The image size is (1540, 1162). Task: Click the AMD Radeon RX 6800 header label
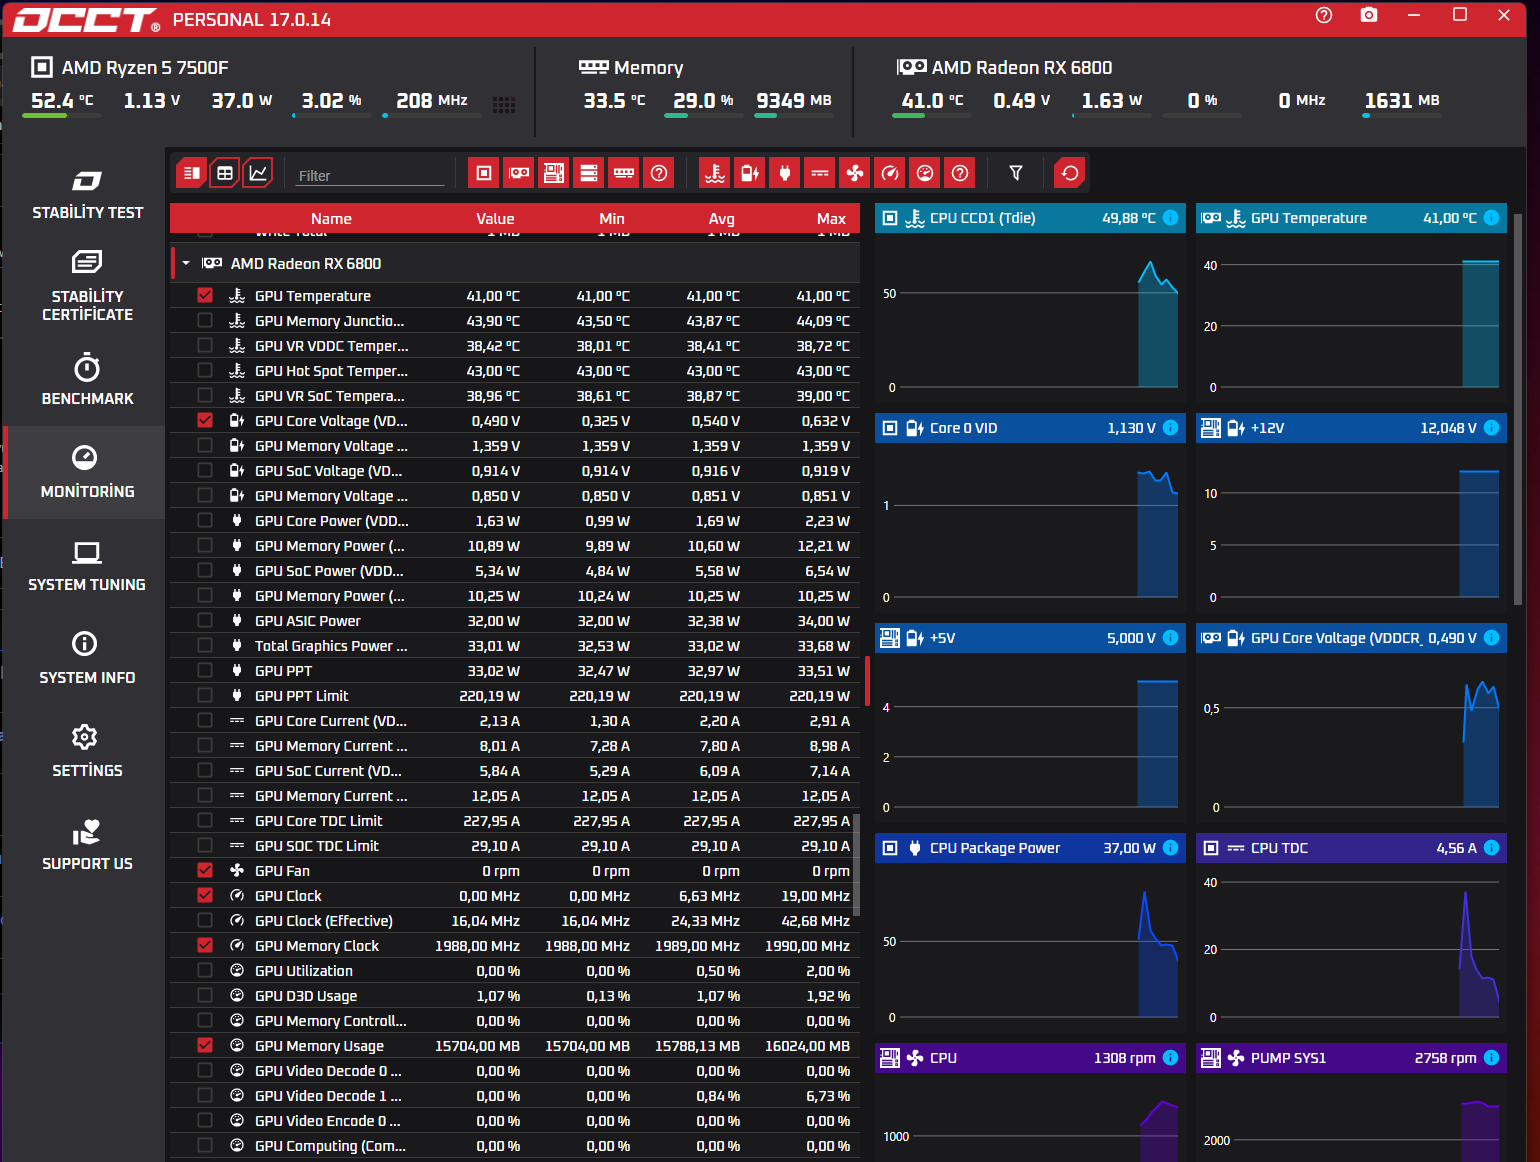1022,67
